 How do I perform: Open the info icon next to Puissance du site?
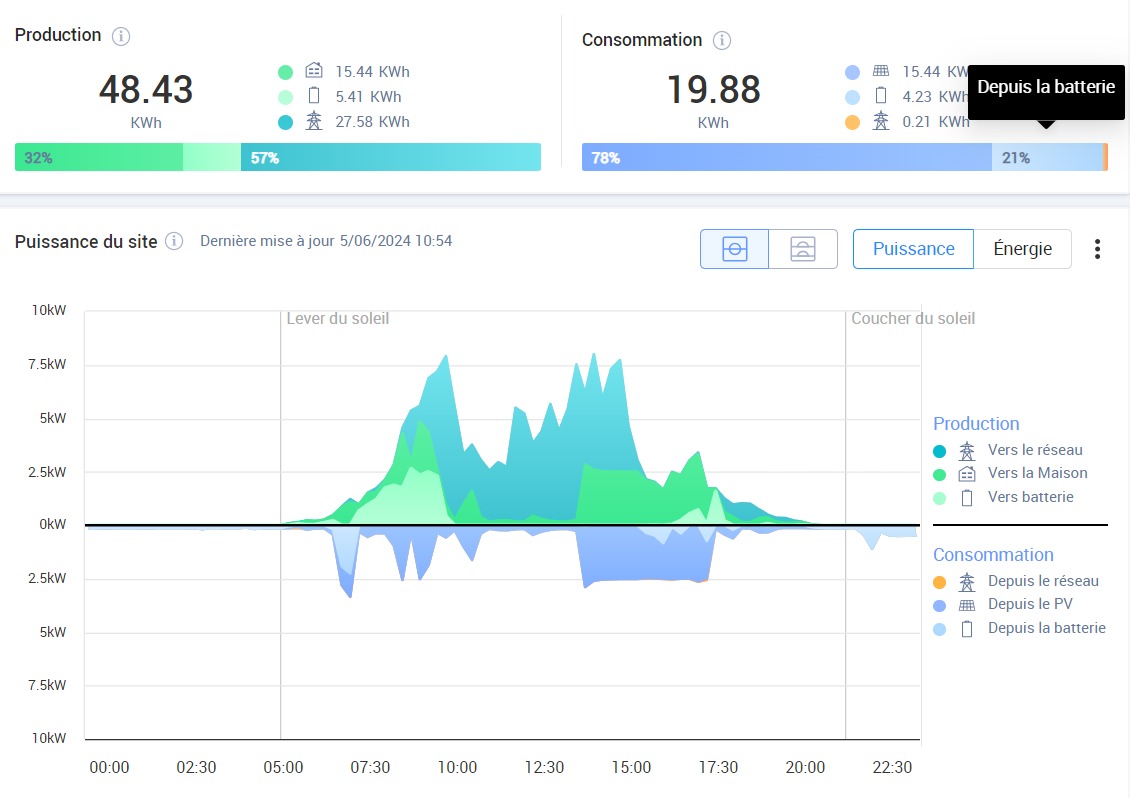[174, 241]
